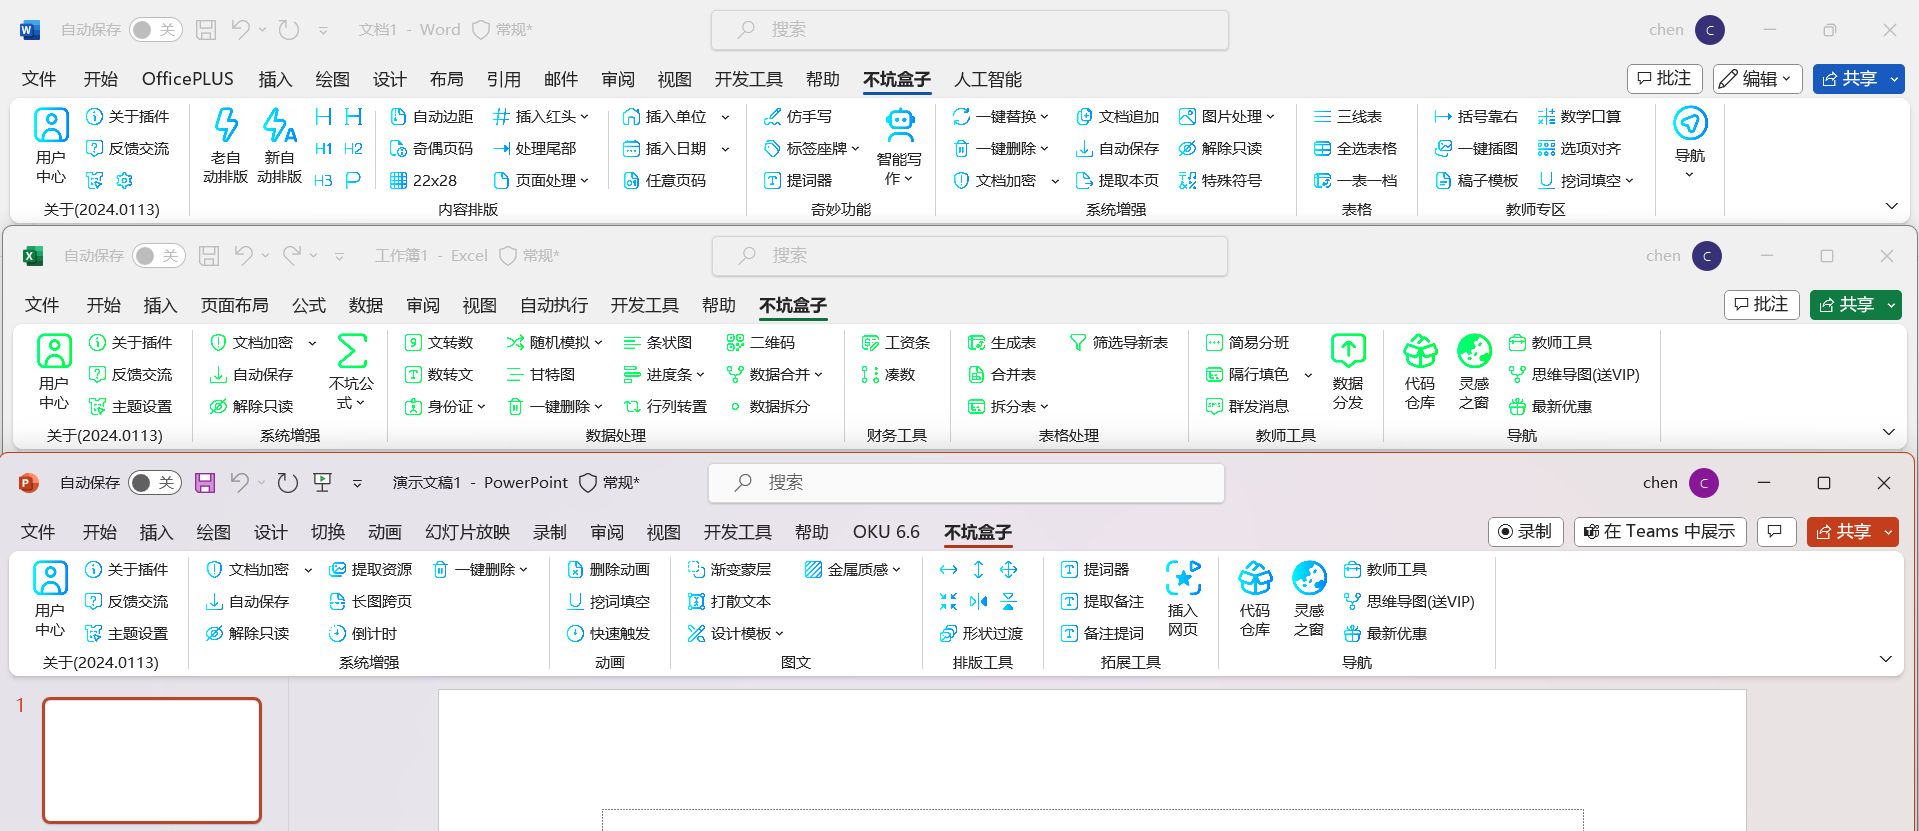Click PowerPoint search box
Viewport: 1919px width, 831px height.
[x=966, y=483]
